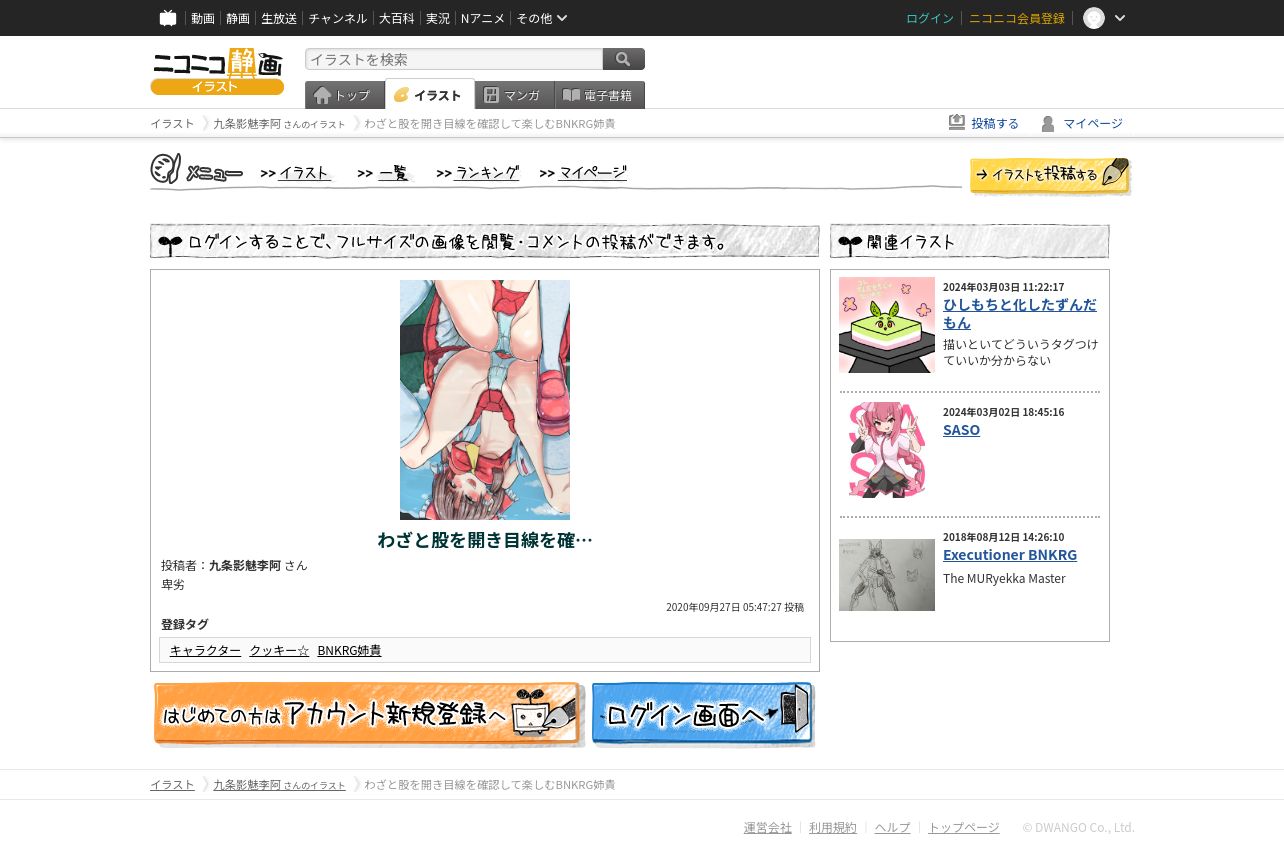Open the 静画 link in top bar
The image size is (1284, 854).
point(238,18)
